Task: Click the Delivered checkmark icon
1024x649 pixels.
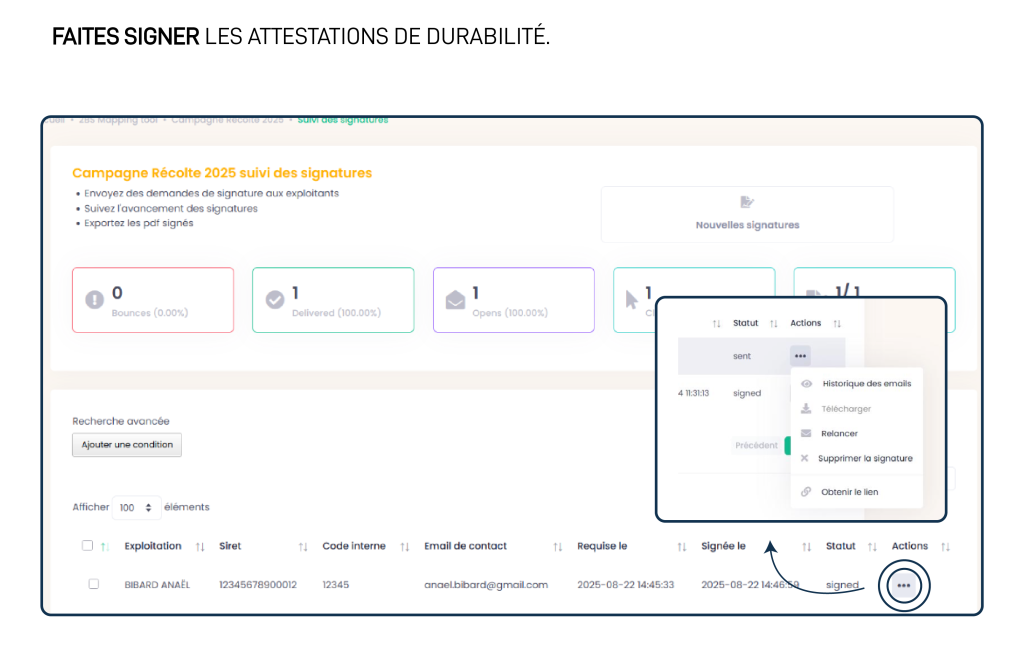Action: point(275,299)
